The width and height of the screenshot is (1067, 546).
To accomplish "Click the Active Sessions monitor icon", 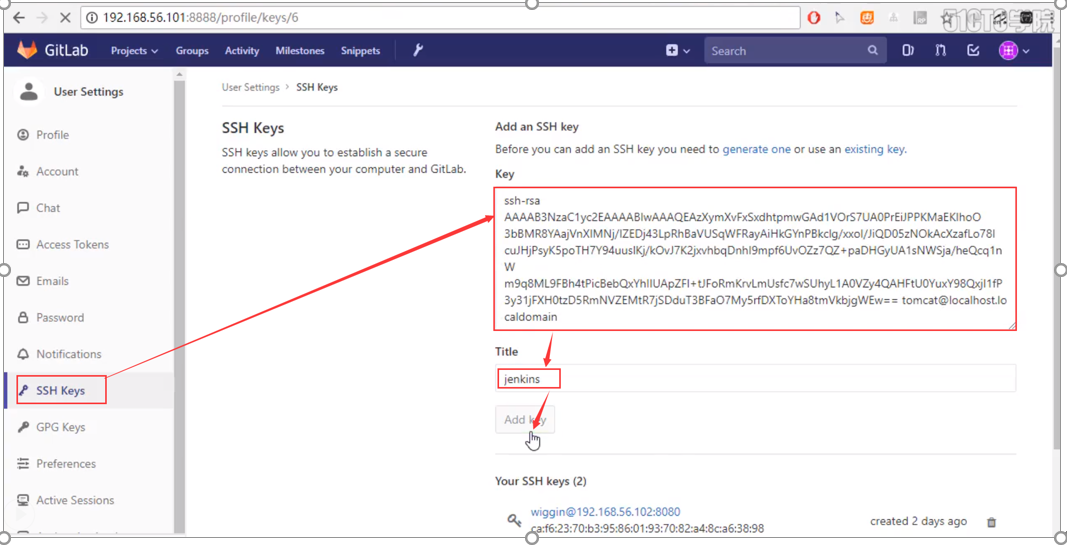I will click(x=23, y=500).
